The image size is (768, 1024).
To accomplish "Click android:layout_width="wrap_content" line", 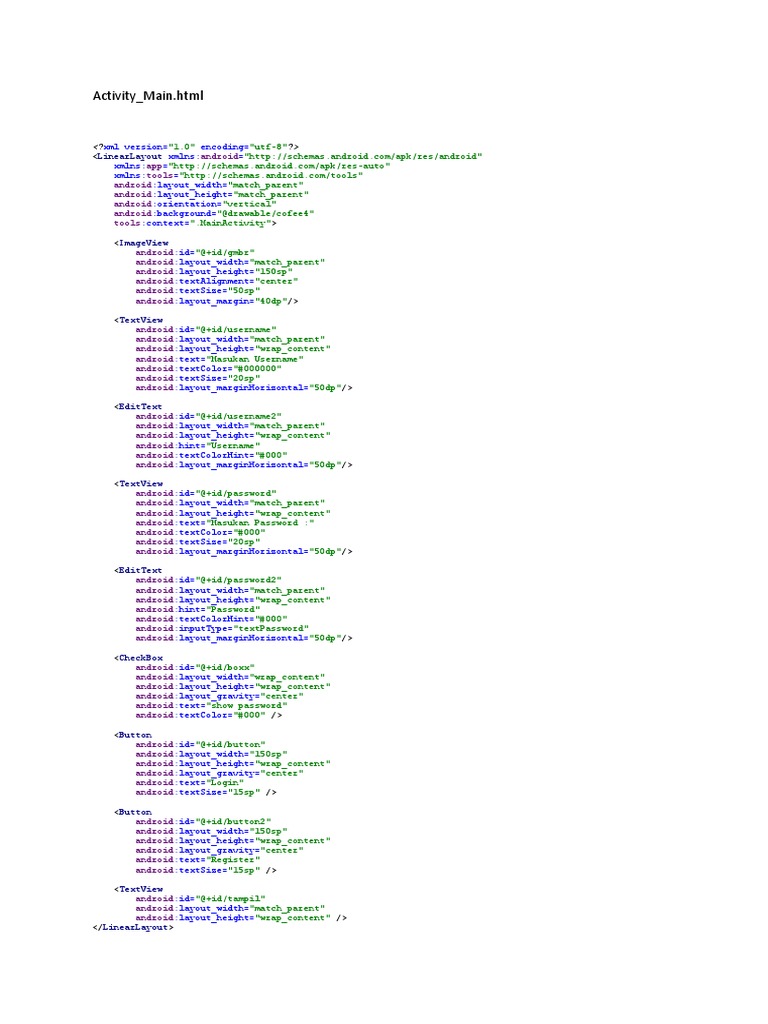I will pos(230,677).
